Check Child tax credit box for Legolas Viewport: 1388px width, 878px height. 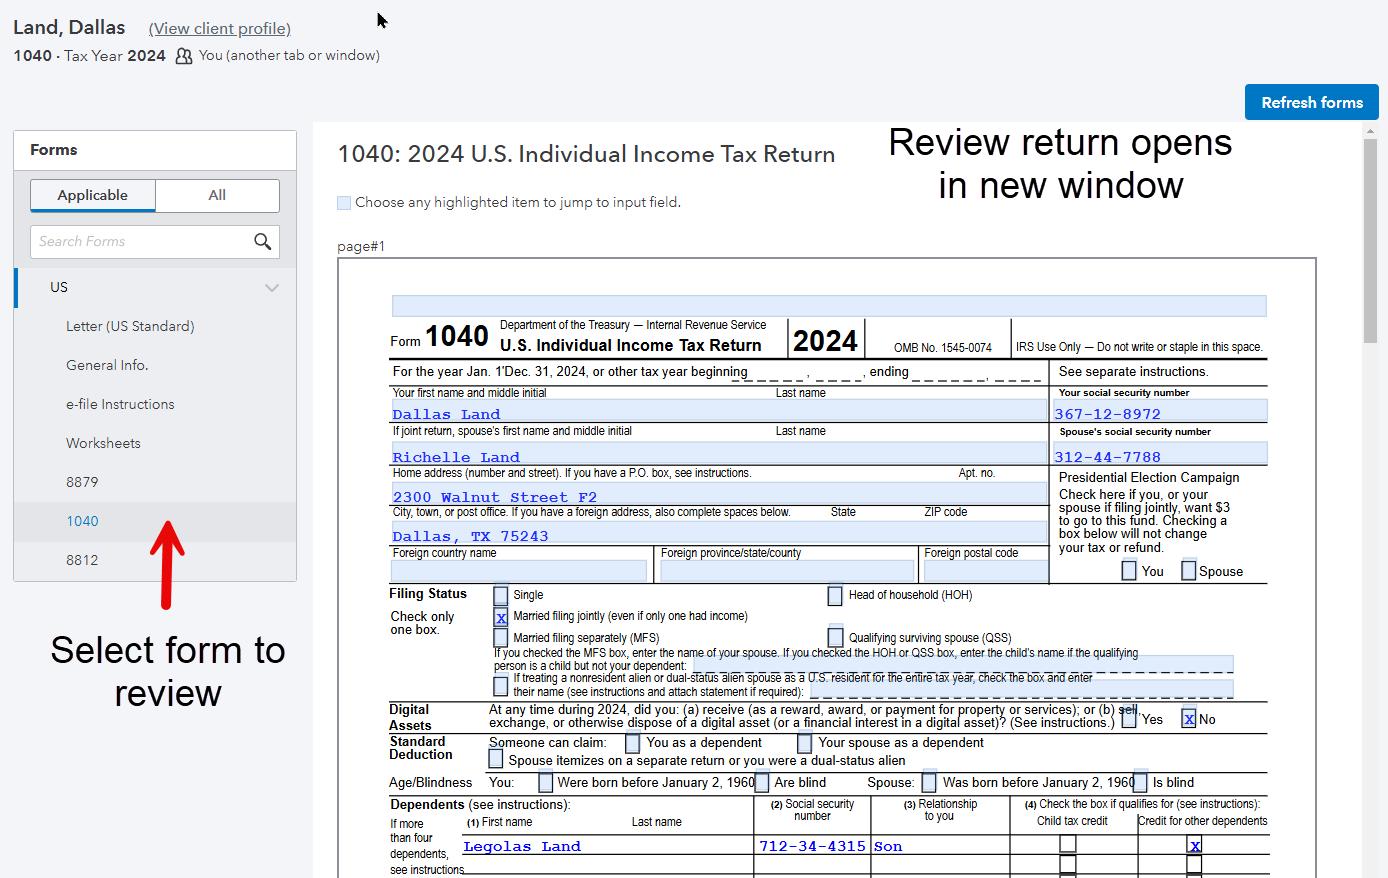pyautogui.click(x=1068, y=845)
